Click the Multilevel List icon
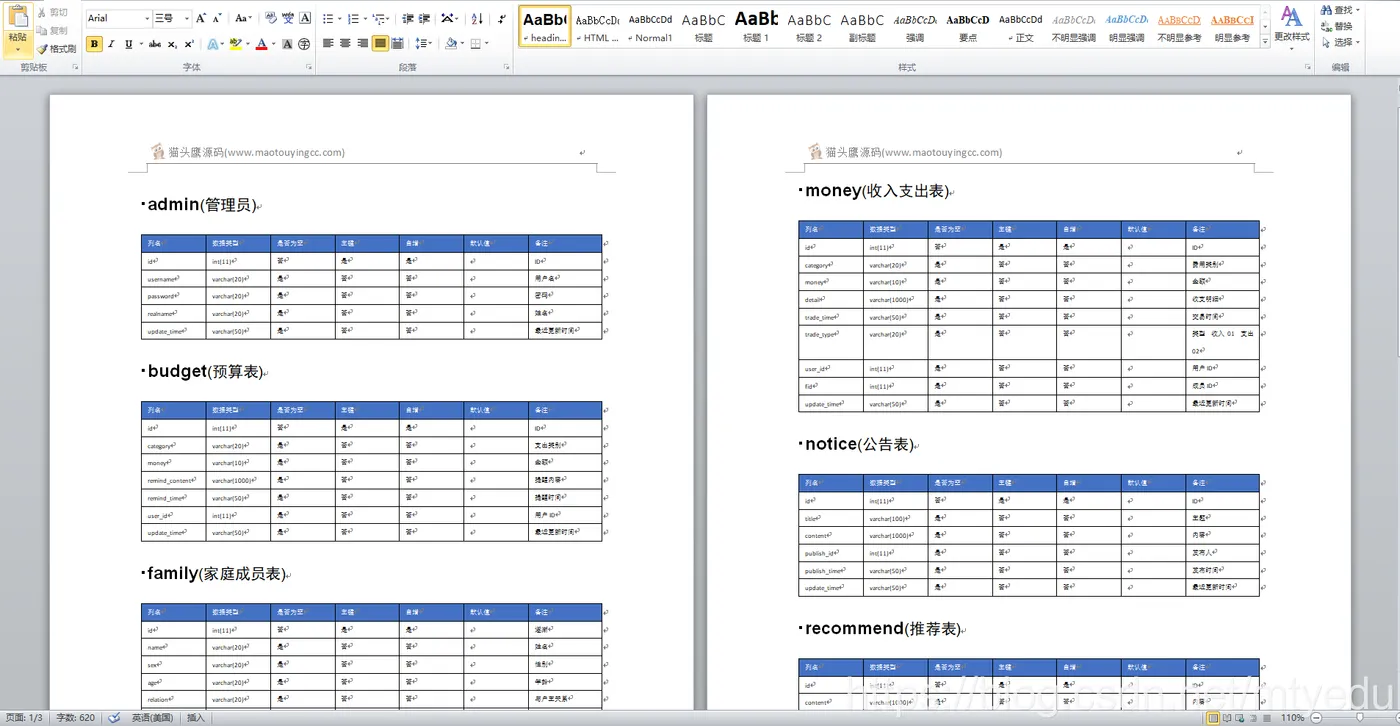 (380, 18)
